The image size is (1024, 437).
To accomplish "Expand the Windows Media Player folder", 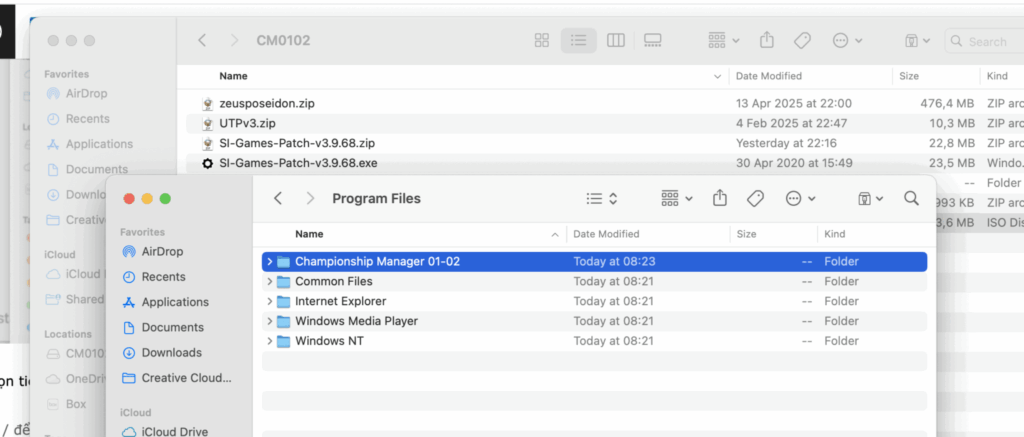I will (x=270, y=322).
